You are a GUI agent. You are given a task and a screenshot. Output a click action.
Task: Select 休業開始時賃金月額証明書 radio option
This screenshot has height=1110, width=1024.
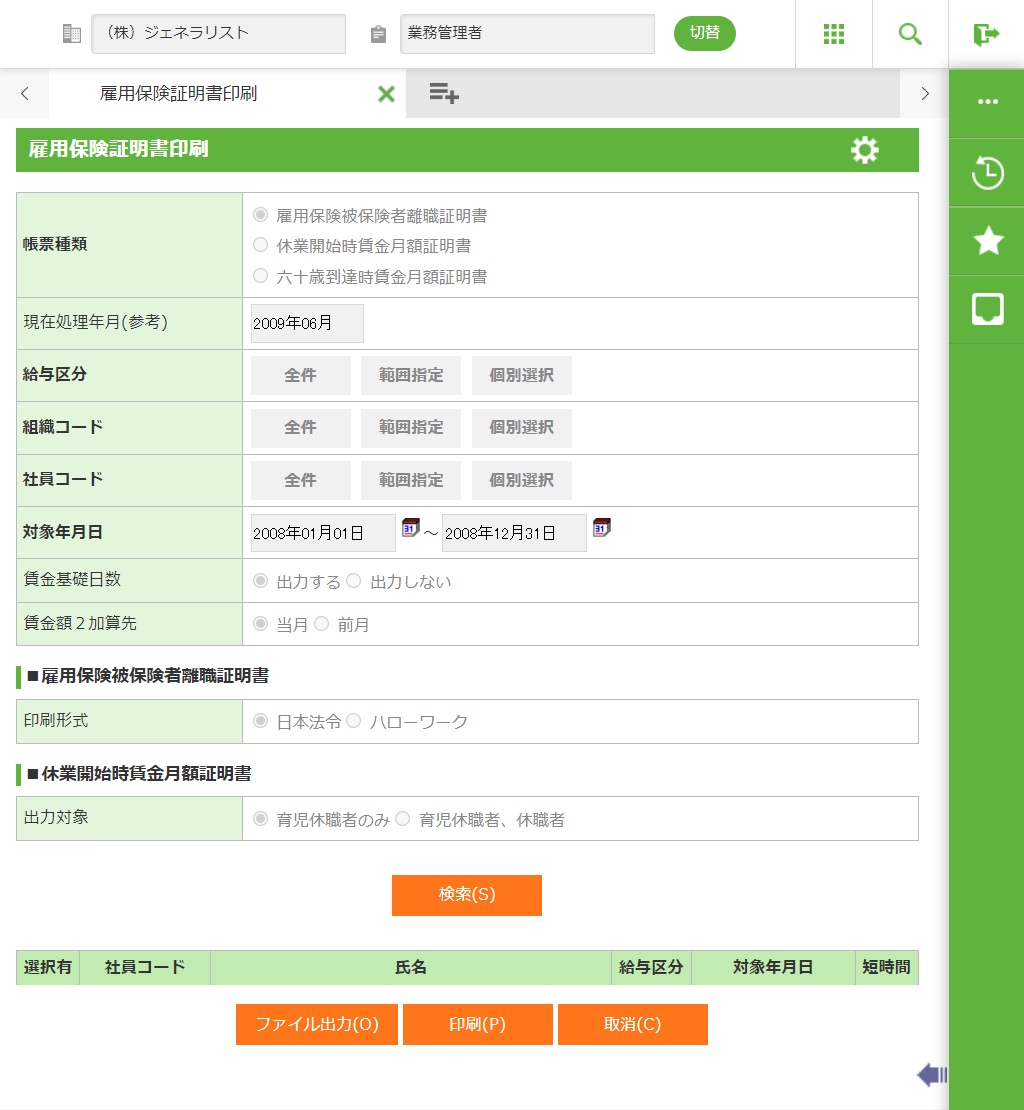pos(261,245)
